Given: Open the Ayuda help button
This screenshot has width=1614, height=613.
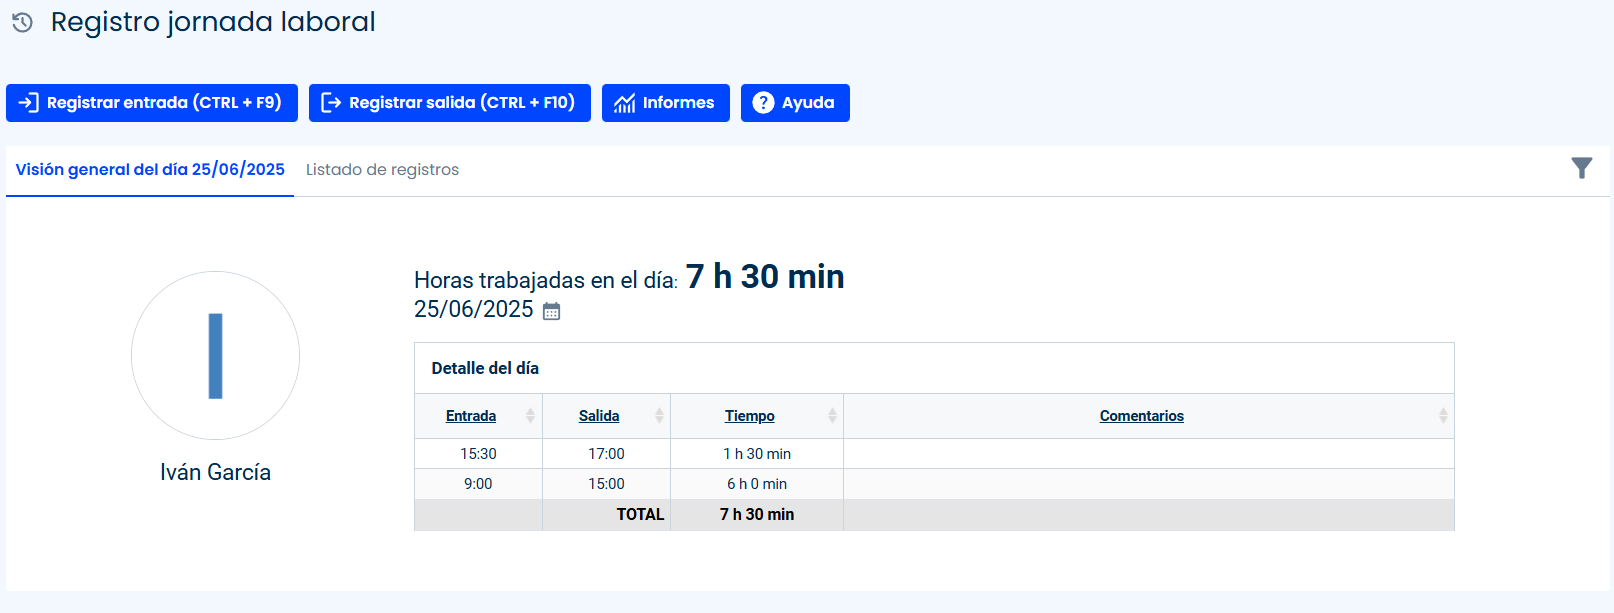Looking at the screenshot, I should click(x=795, y=103).
